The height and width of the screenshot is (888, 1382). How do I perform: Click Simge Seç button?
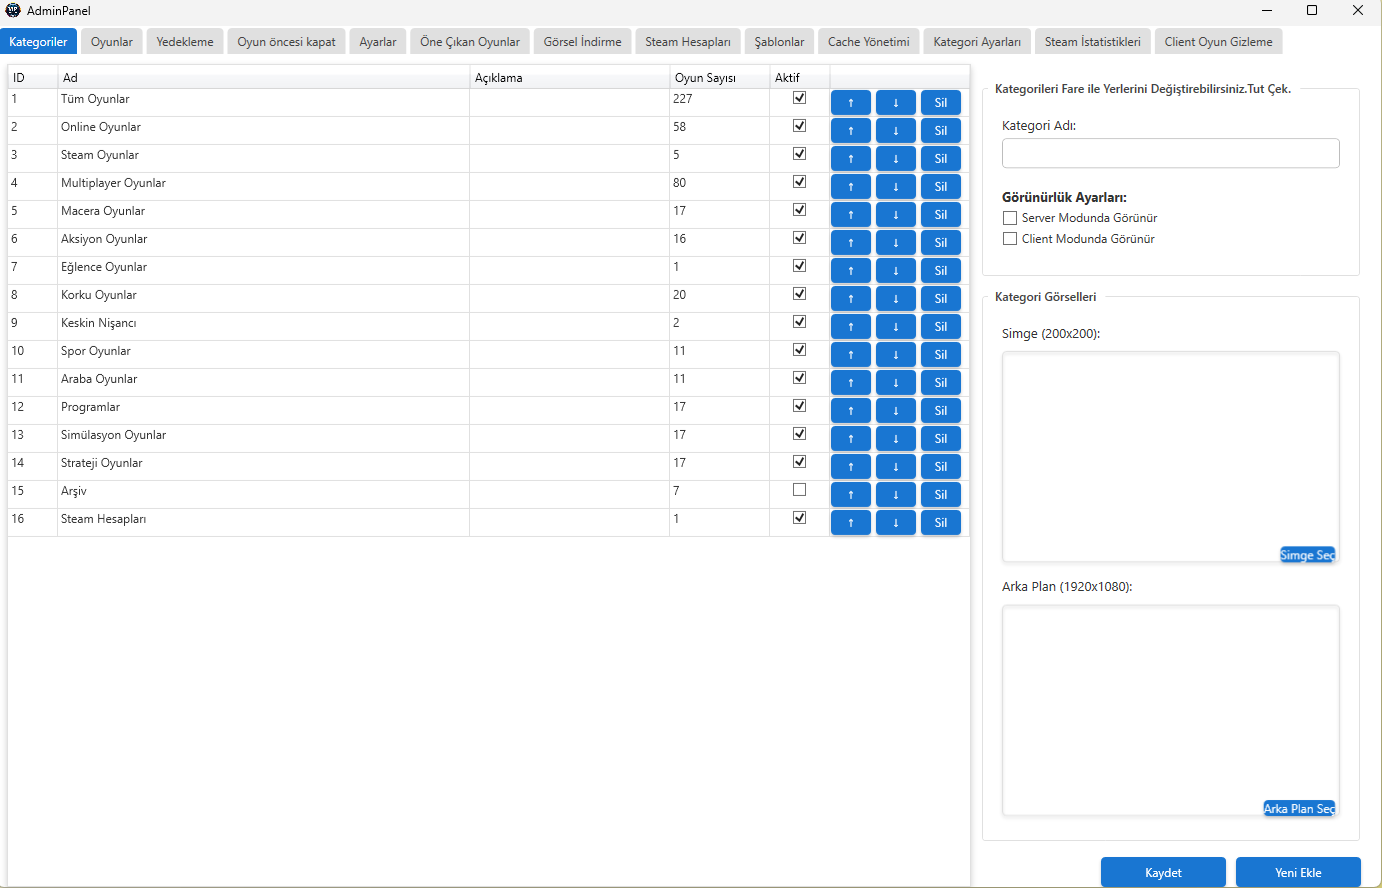coord(1308,555)
